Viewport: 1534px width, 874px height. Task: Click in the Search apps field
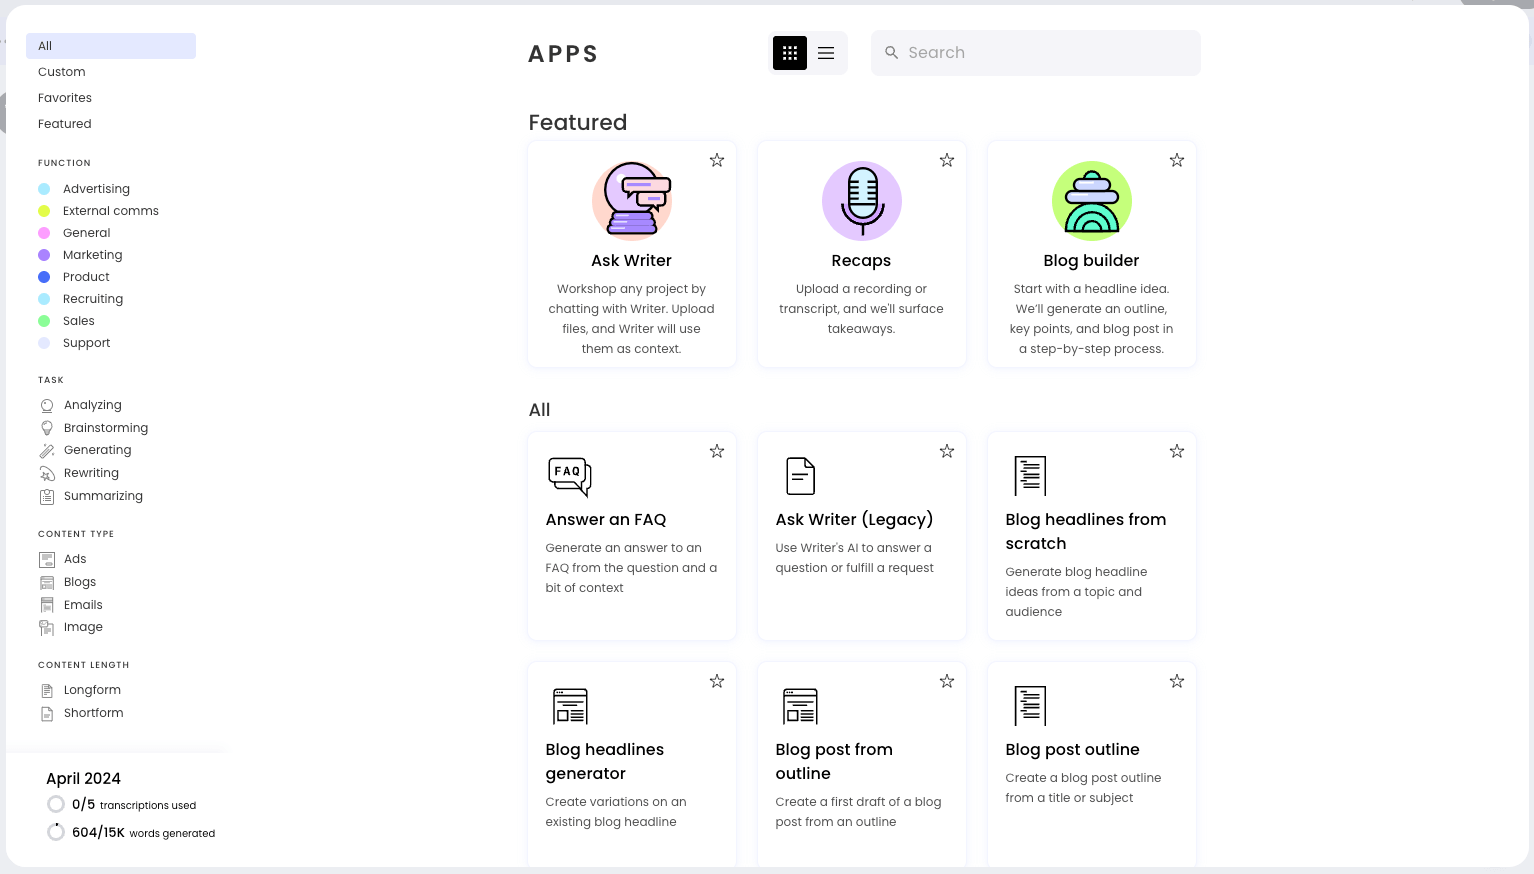pyautogui.click(x=1048, y=53)
